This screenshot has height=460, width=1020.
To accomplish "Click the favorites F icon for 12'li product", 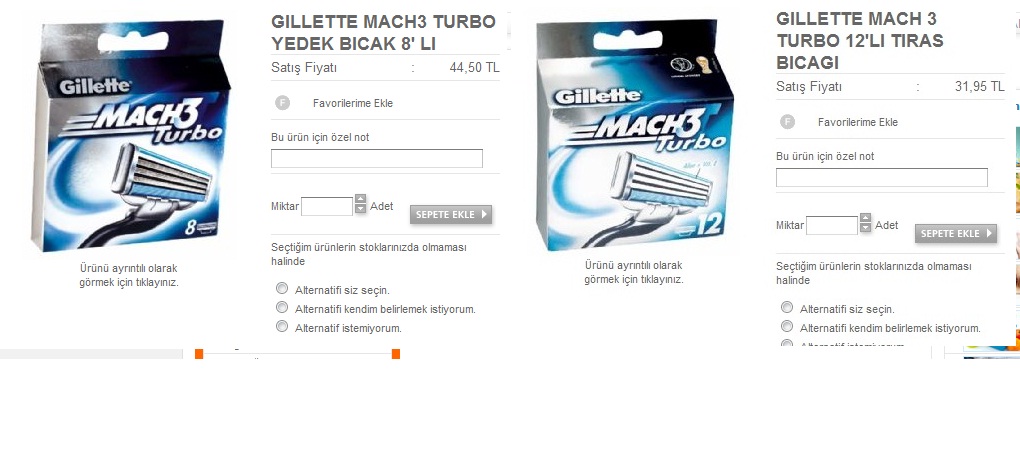I will pyautogui.click(x=787, y=122).
